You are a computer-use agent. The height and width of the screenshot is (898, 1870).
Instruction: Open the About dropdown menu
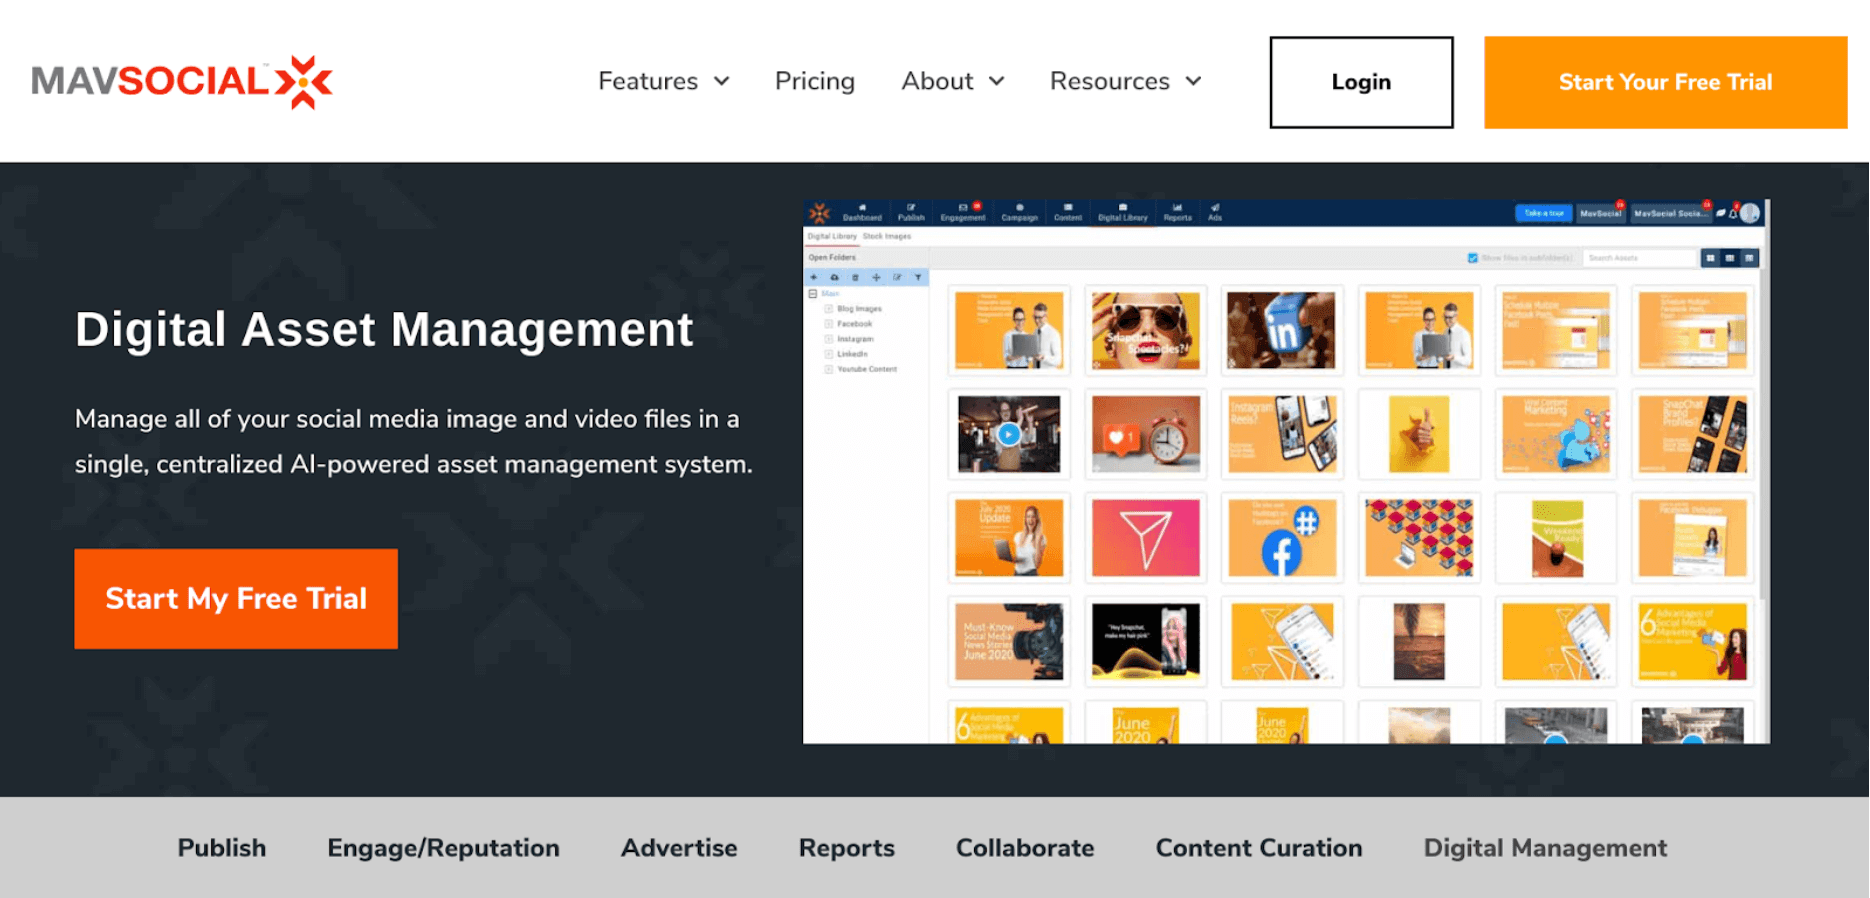[x=952, y=81]
